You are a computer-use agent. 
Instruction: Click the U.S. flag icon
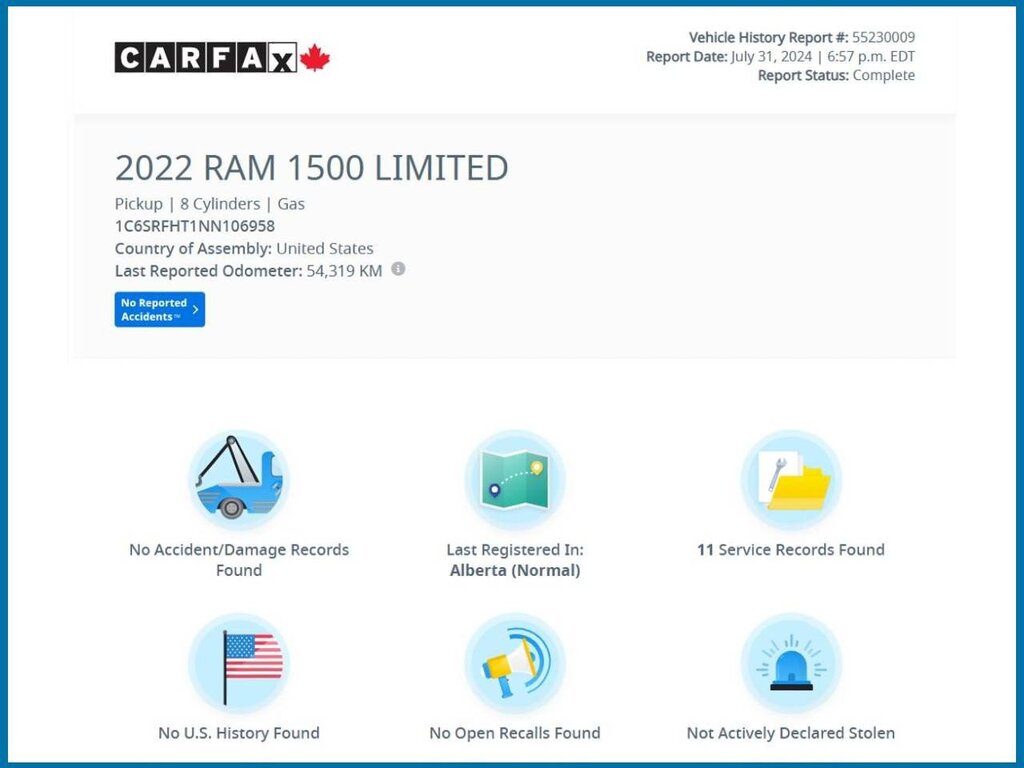pyautogui.click(x=239, y=664)
